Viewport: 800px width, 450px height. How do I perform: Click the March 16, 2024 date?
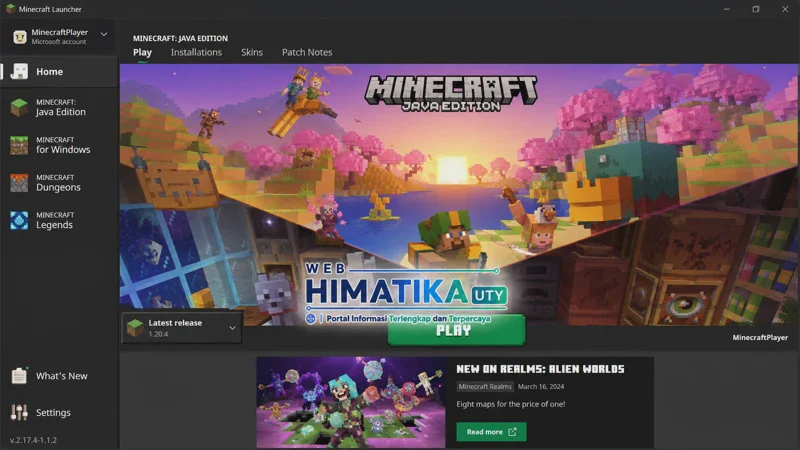tap(541, 387)
